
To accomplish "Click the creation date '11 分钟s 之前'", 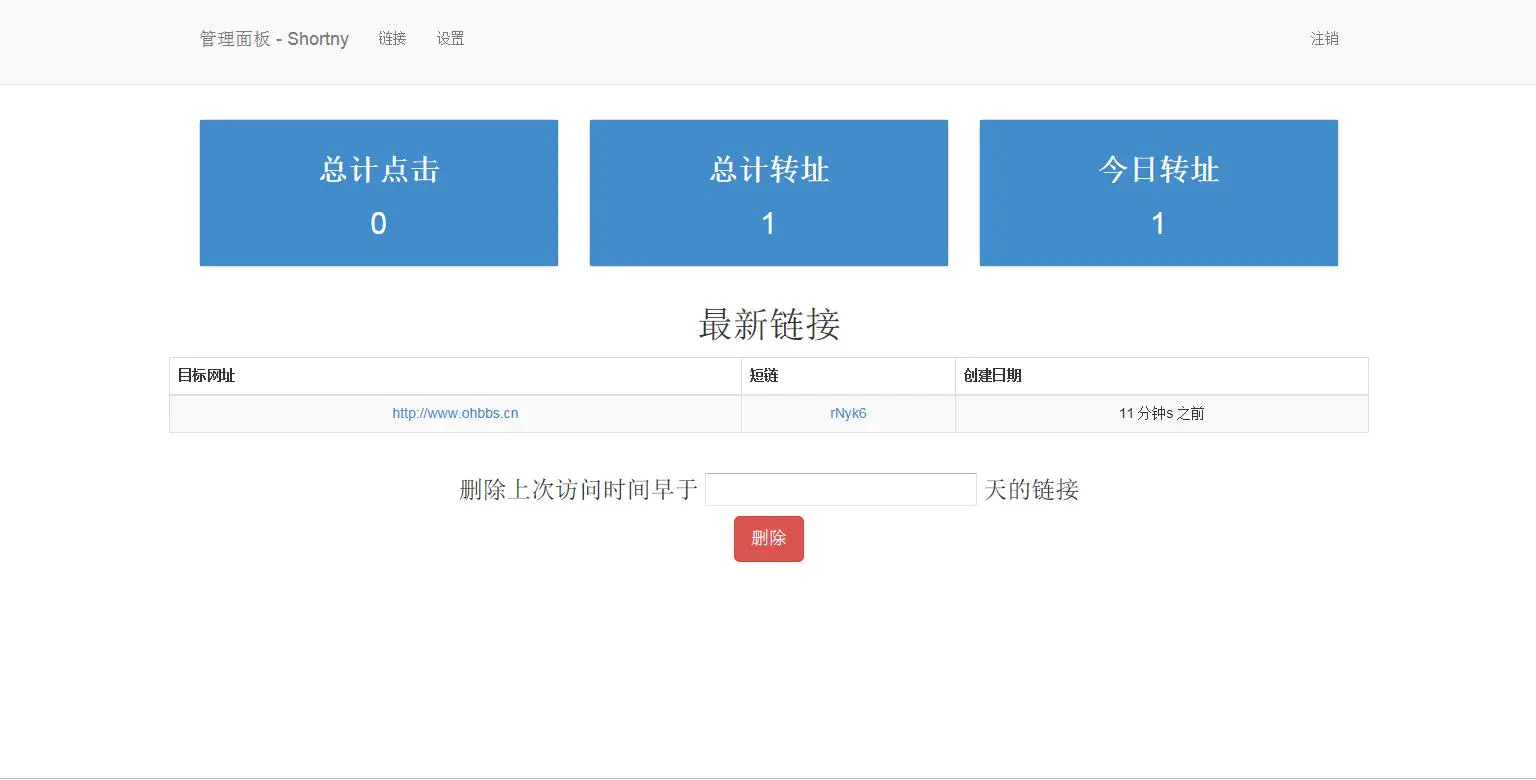I will point(1161,412).
